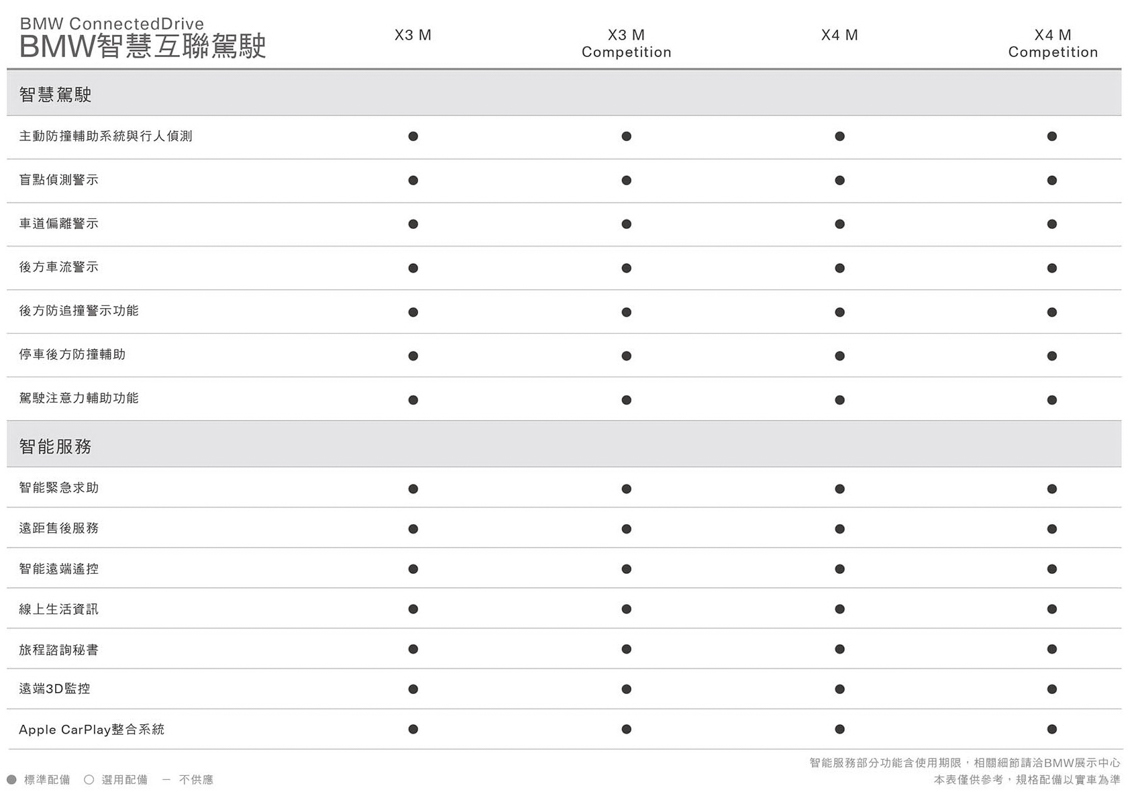Image resolution: width=1132 pixels, height=800 pixels.
Task: Click the 盲點偵測警示 row label
Action: 58,180
